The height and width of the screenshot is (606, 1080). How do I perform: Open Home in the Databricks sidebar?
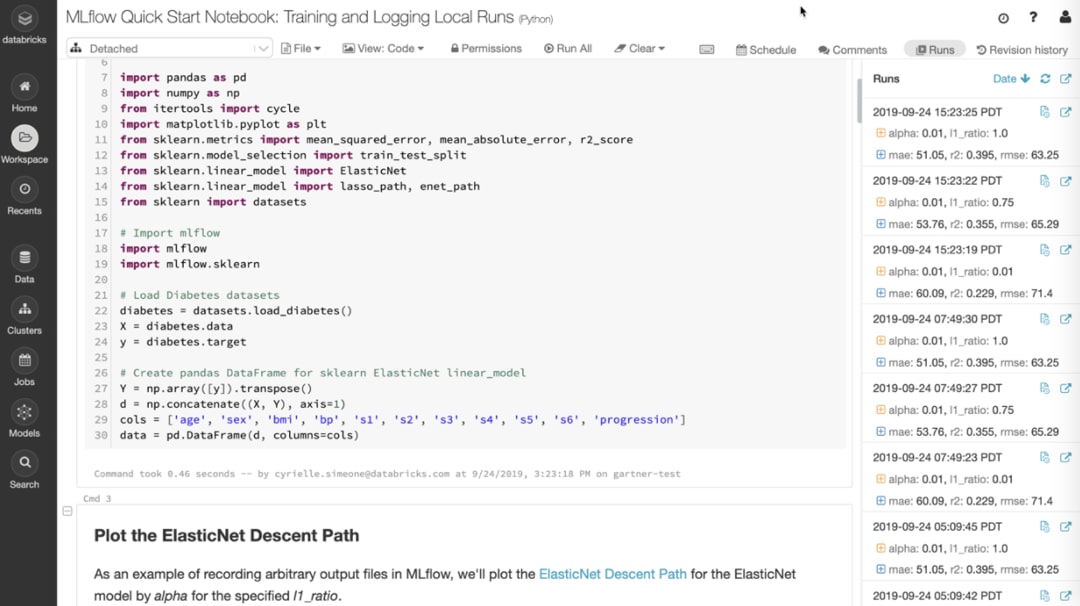(x=24, y=87)
